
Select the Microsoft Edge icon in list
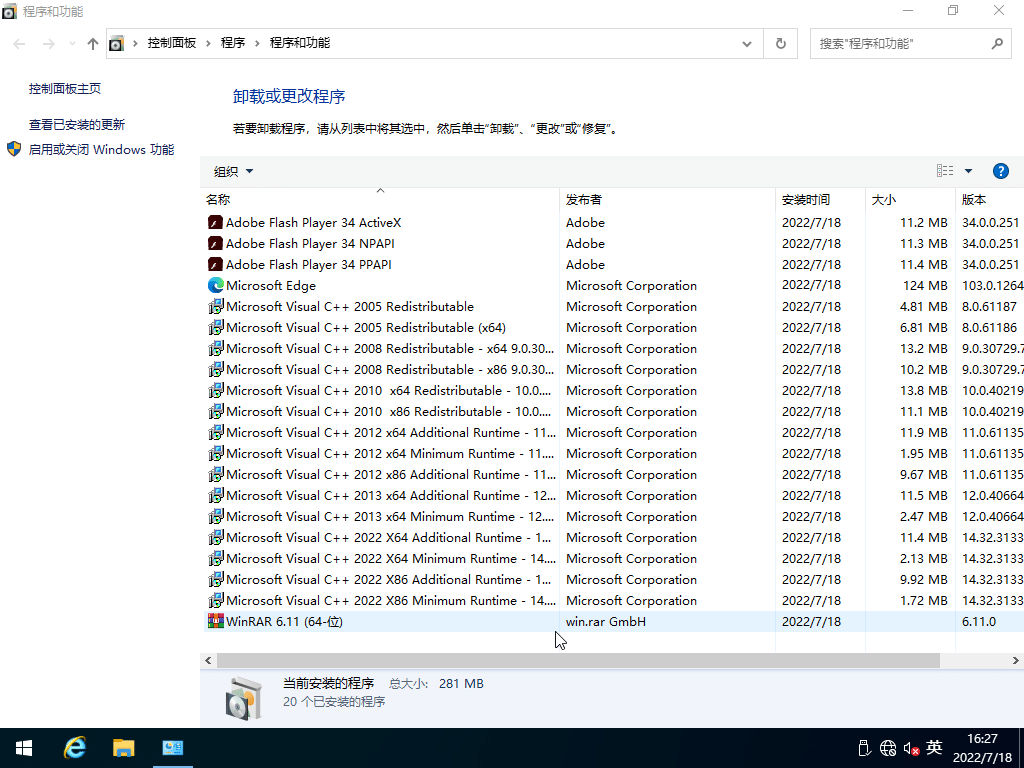pos(215,286)
